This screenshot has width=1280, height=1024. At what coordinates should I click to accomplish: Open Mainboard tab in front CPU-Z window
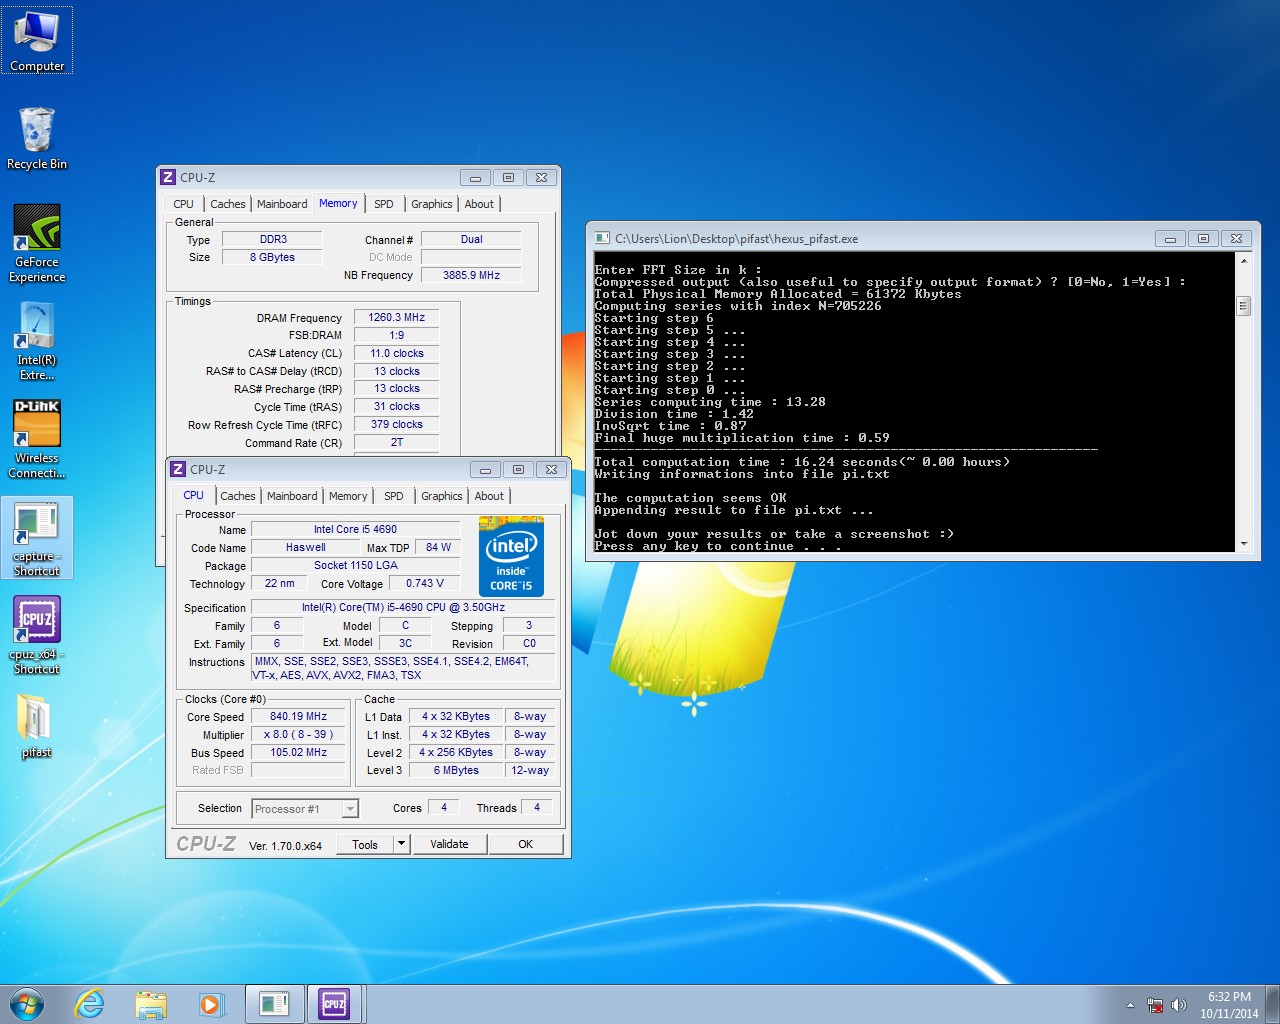(x=292, y=496)
